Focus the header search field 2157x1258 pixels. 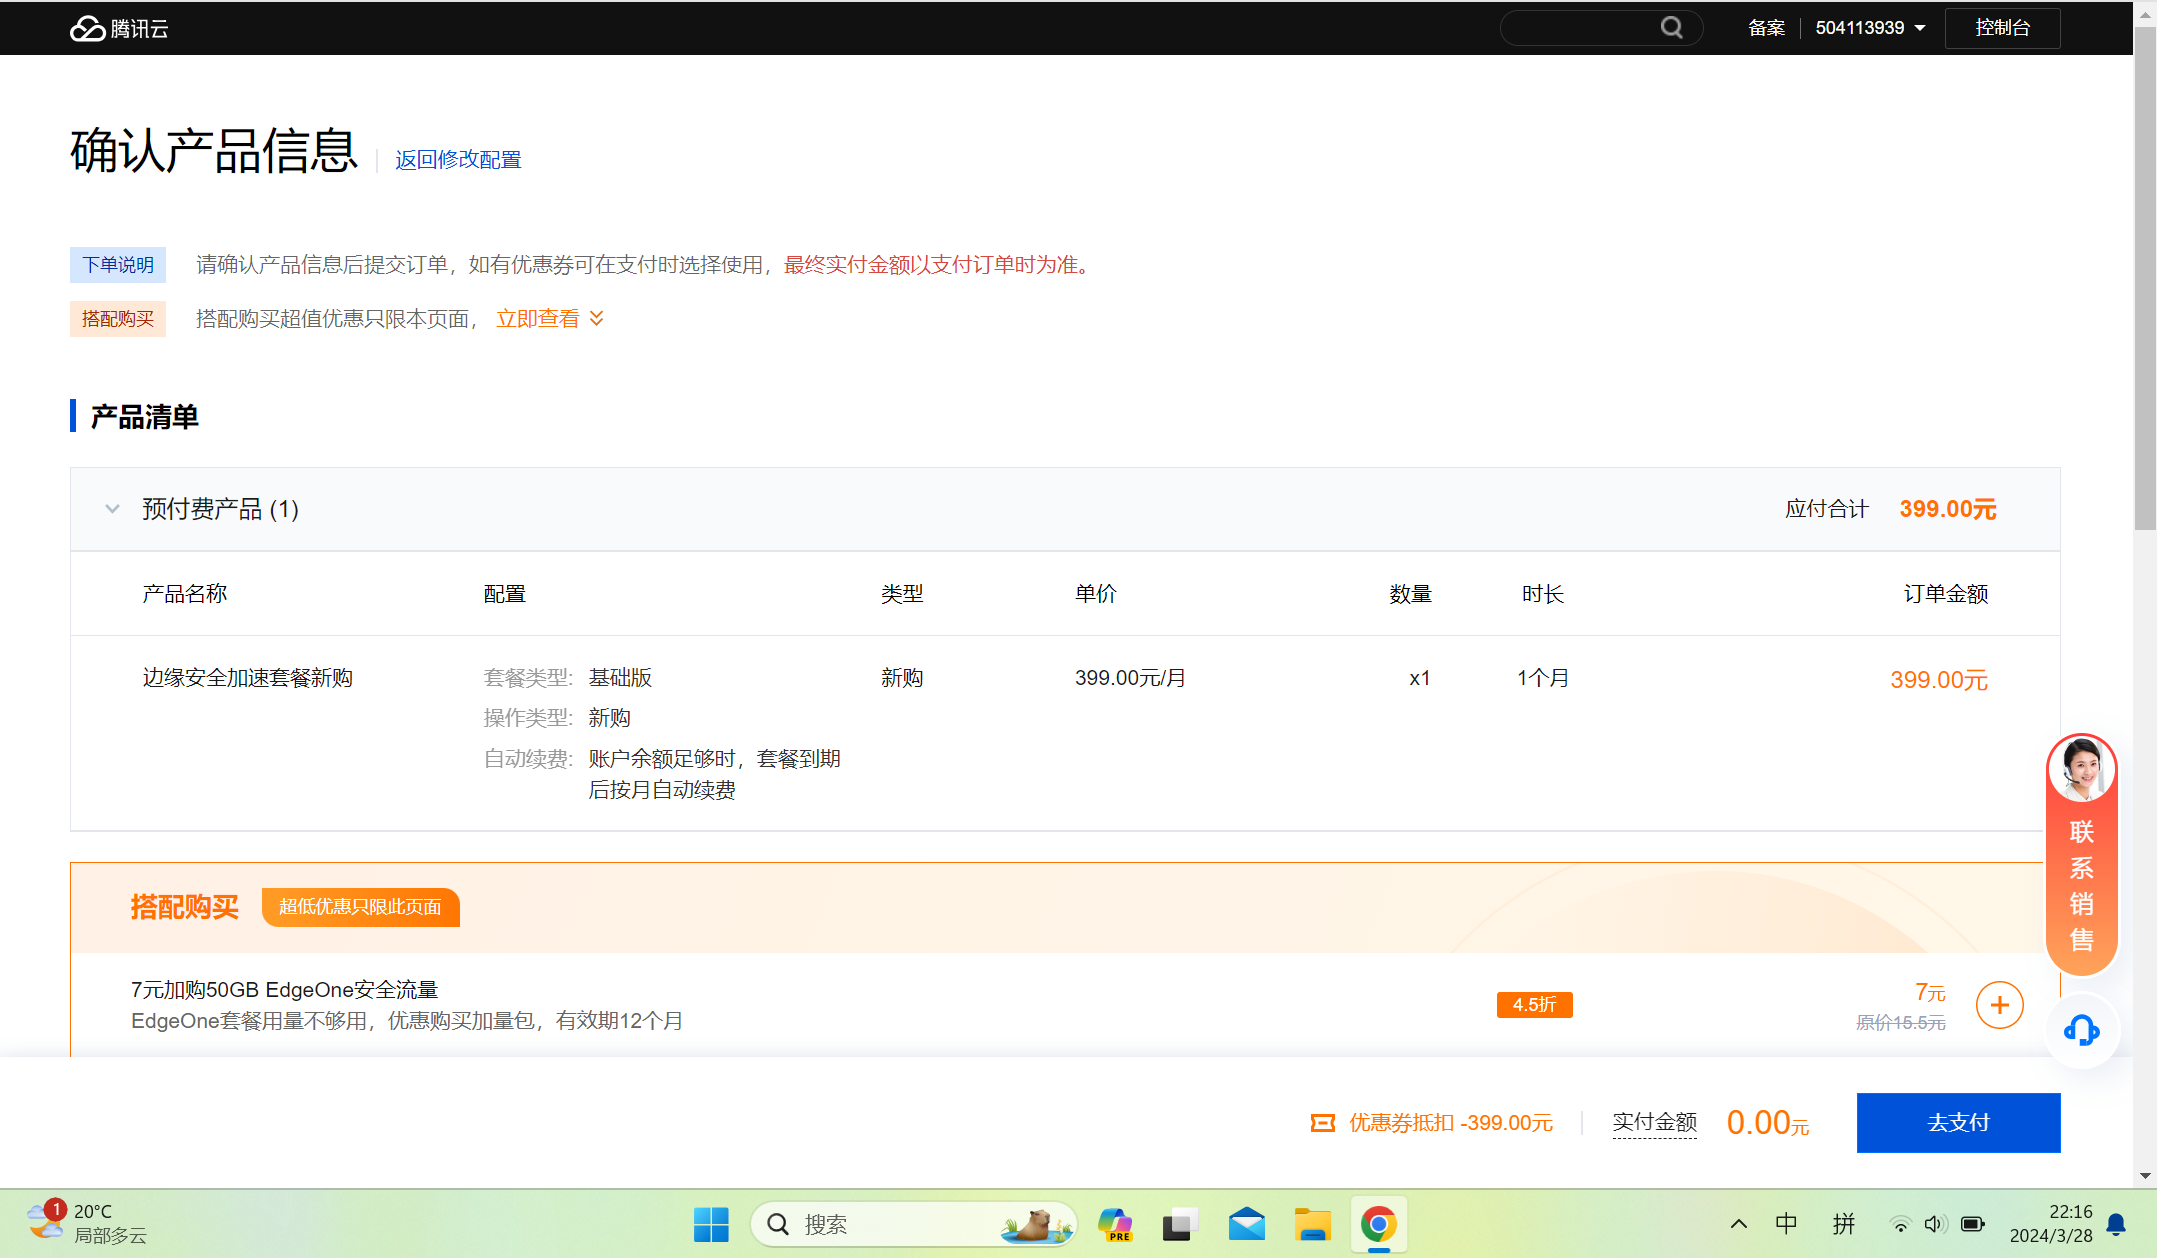click(1600, 28)
